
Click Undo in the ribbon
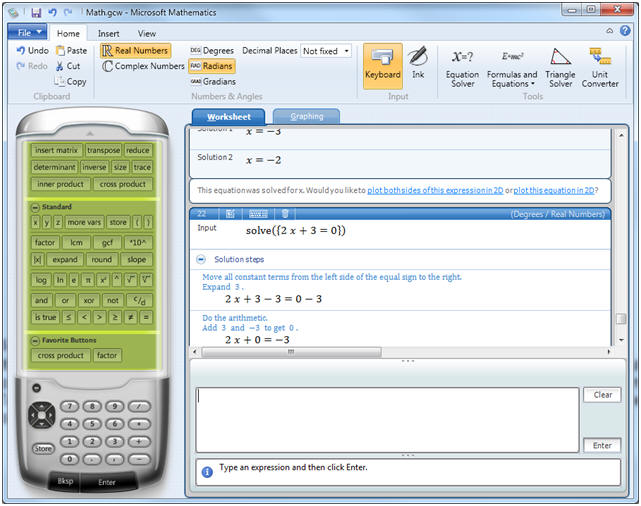33,50
